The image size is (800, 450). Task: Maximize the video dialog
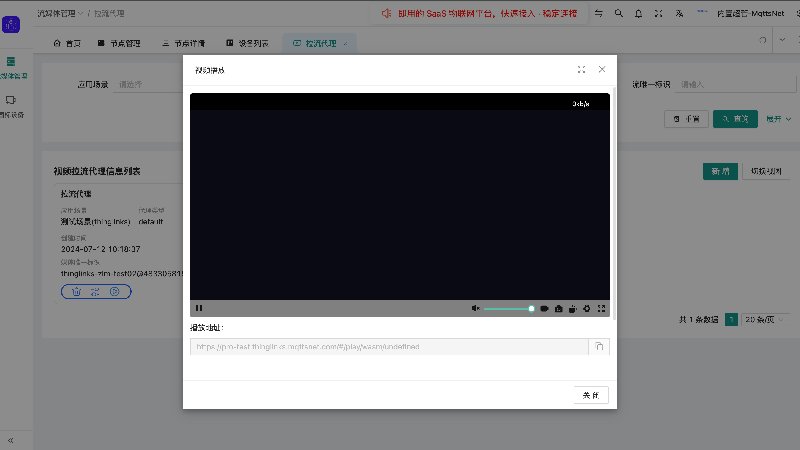581,69
